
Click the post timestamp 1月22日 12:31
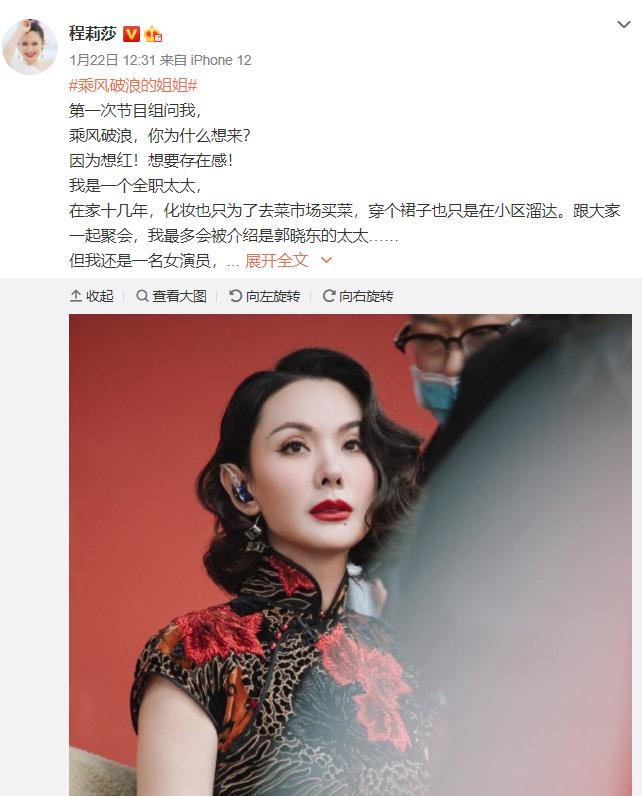coord(112,60)
